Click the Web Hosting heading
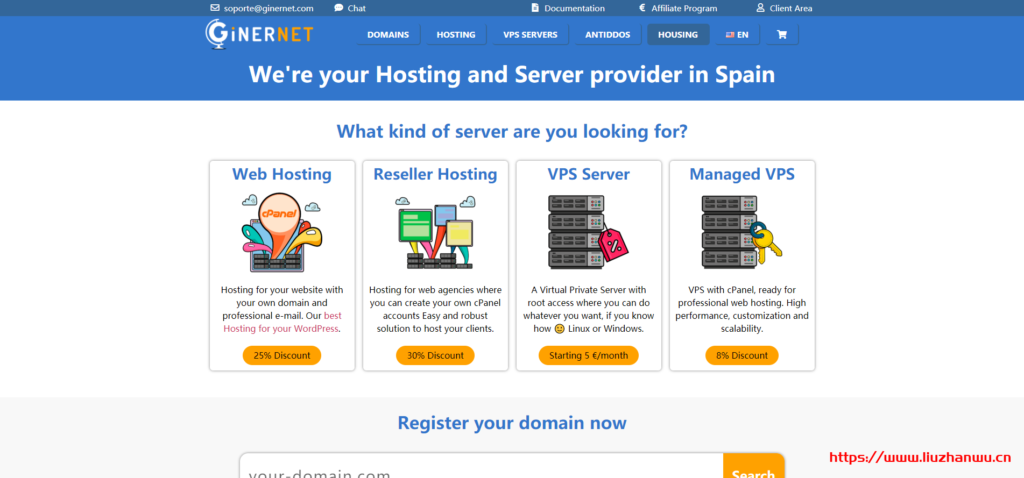The height and width of the screenshot is (478, 1024). (281, 174)
